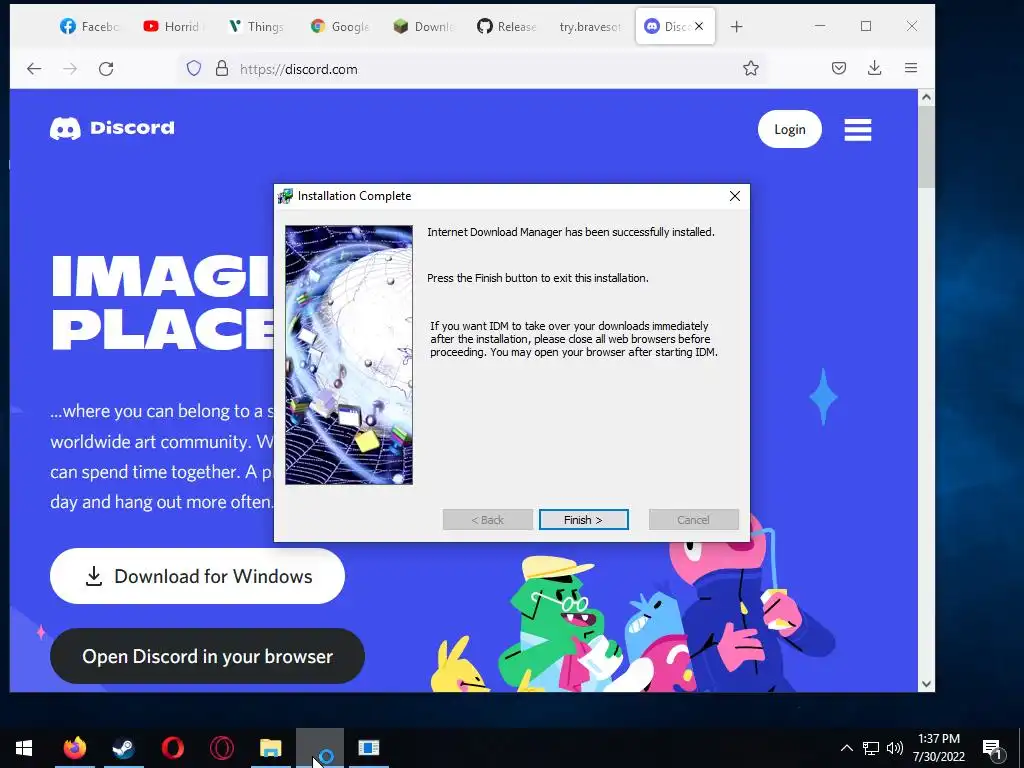Click page scrollbar up arrow
Screen dimensions: 1024x768
point(926,98)
